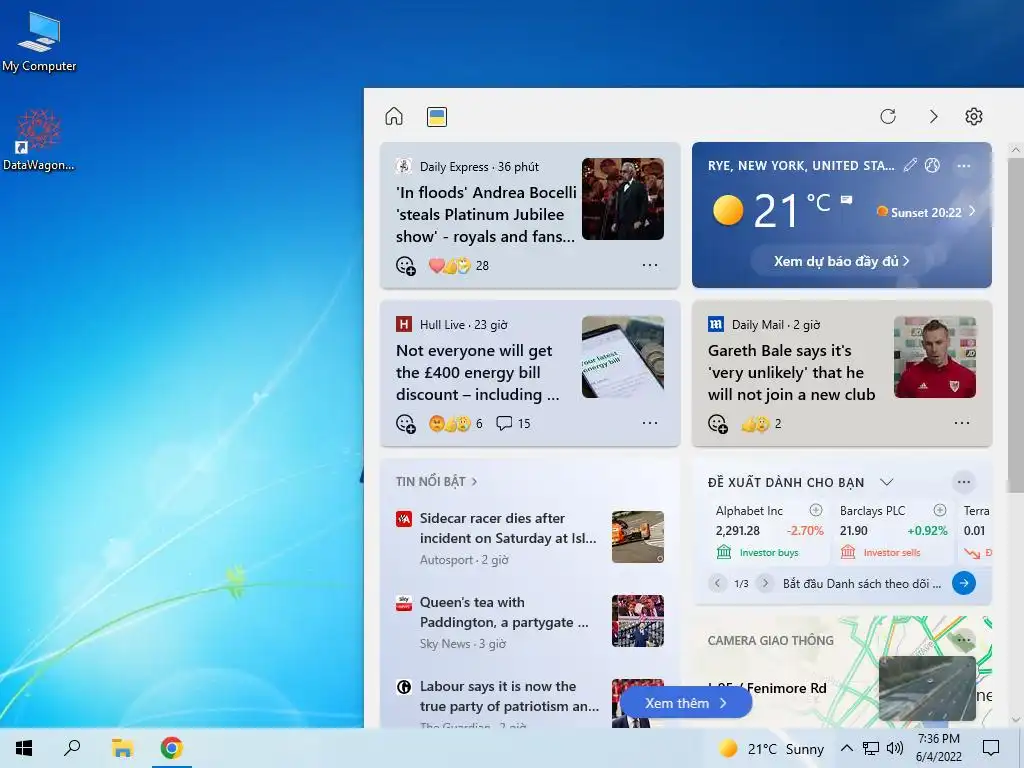Screen dimensions: 1024x768
Task: Add reaction to energy bill article
Action: coord(406,424)
